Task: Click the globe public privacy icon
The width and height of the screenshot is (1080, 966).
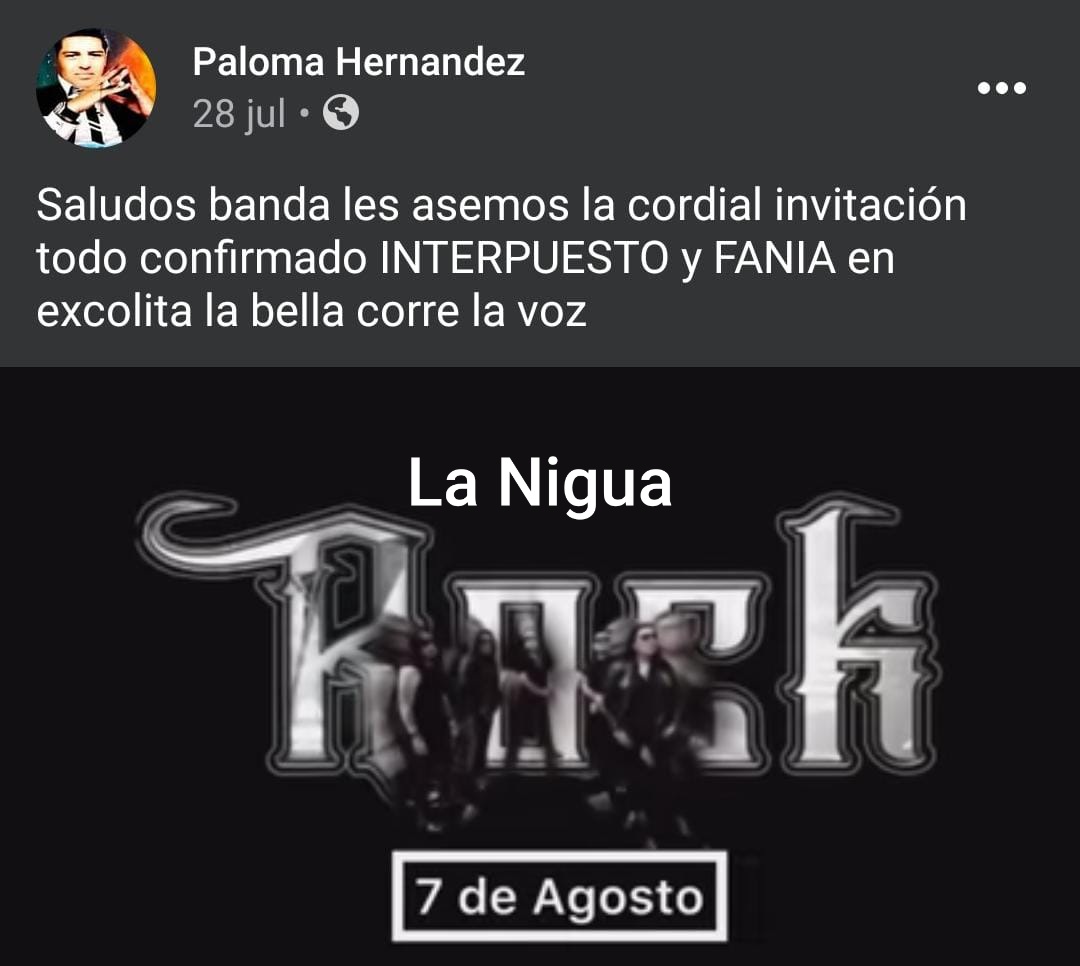Action: click(341, 113)
